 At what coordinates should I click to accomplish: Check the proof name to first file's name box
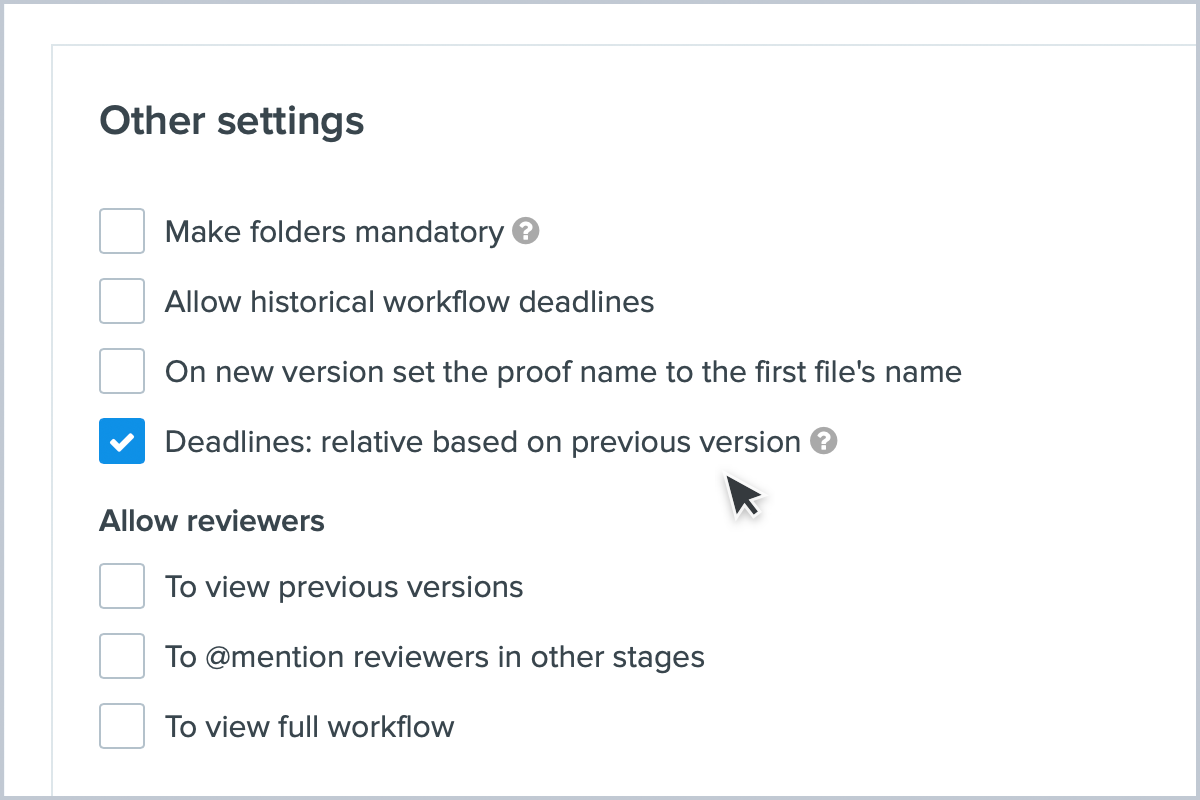click(122, 372)
